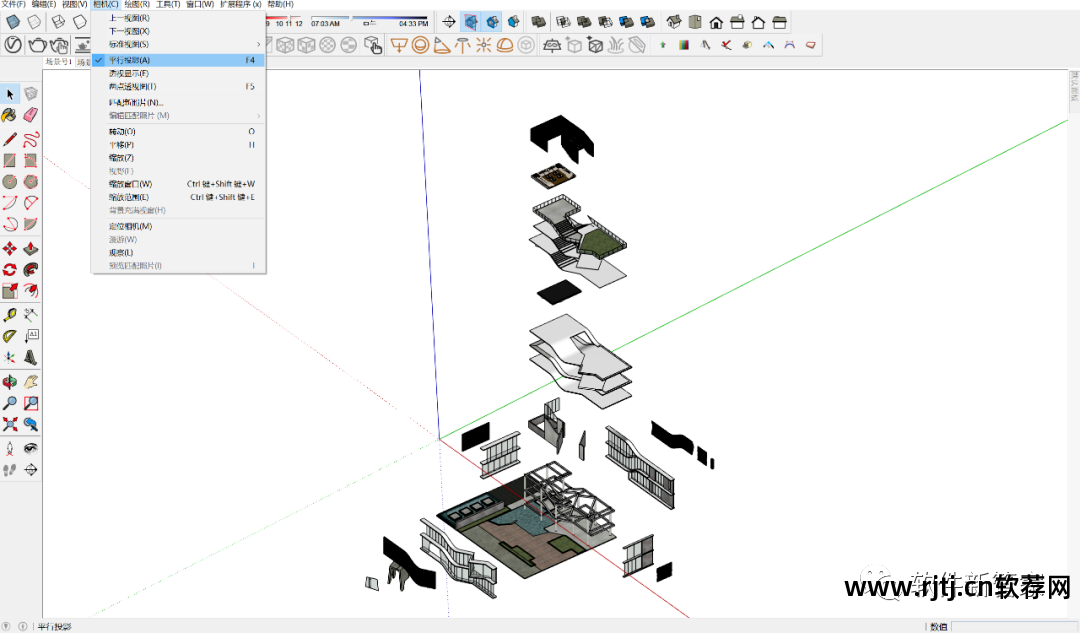The width and height of the screenshot is (1080, 633).
Task: Pick the Rectangle drawing tool
Action: click(10, 160)
